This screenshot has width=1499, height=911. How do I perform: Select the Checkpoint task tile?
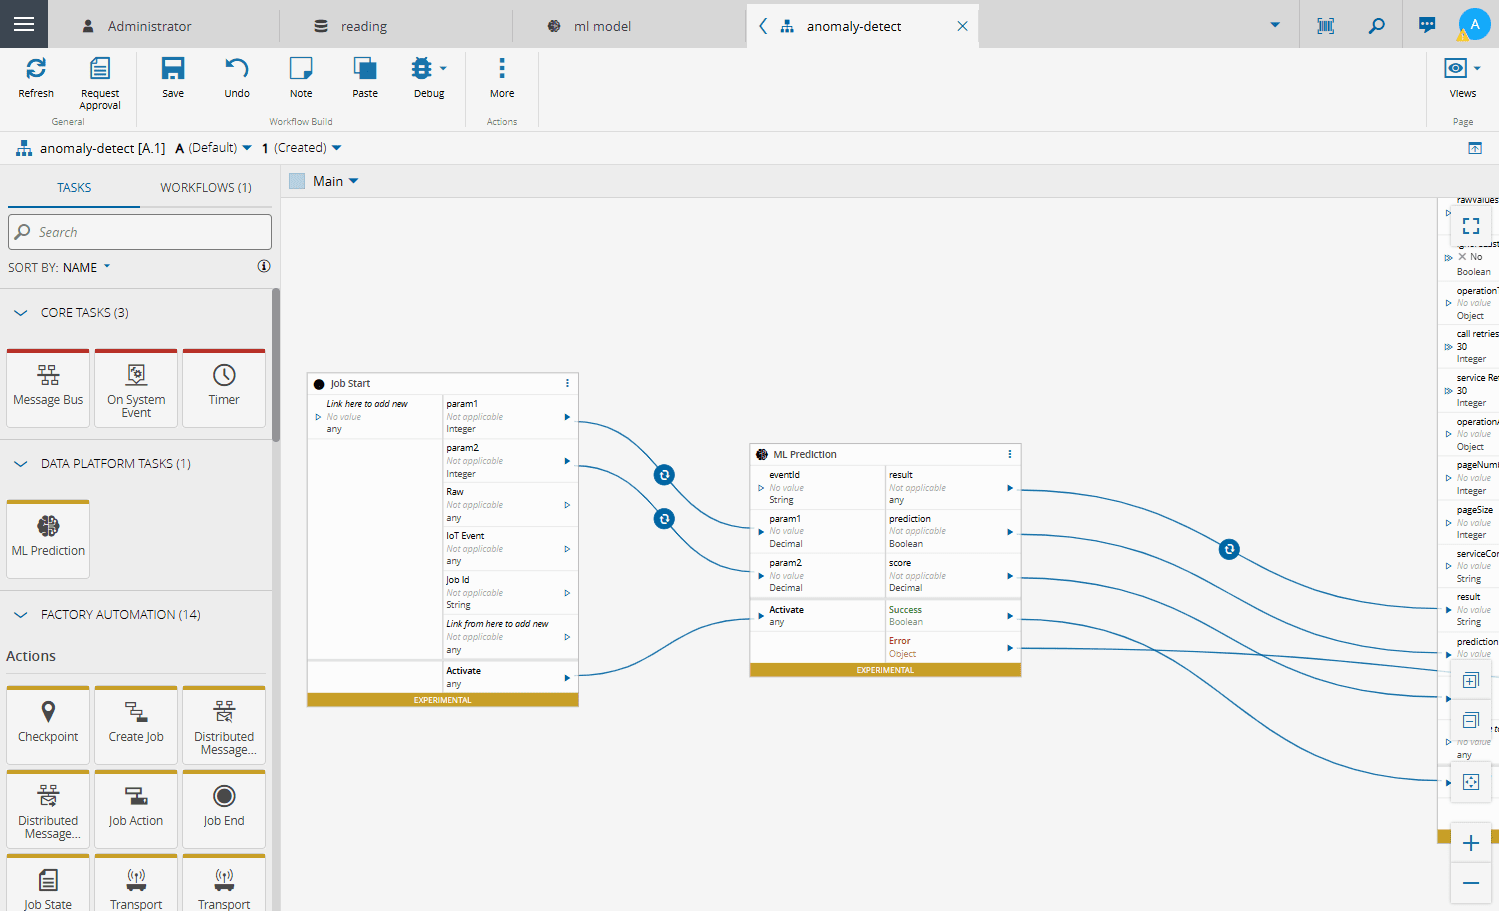click(48, 723)
